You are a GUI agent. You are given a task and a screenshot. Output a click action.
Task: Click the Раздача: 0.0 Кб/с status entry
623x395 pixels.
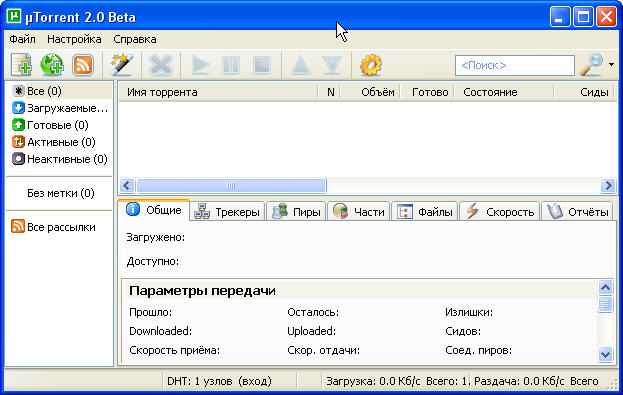pyautogui.click(x=536, y=381)
